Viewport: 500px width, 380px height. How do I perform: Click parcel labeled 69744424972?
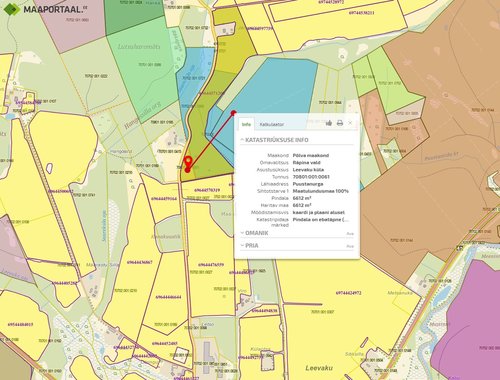click(x=348, y=293)
